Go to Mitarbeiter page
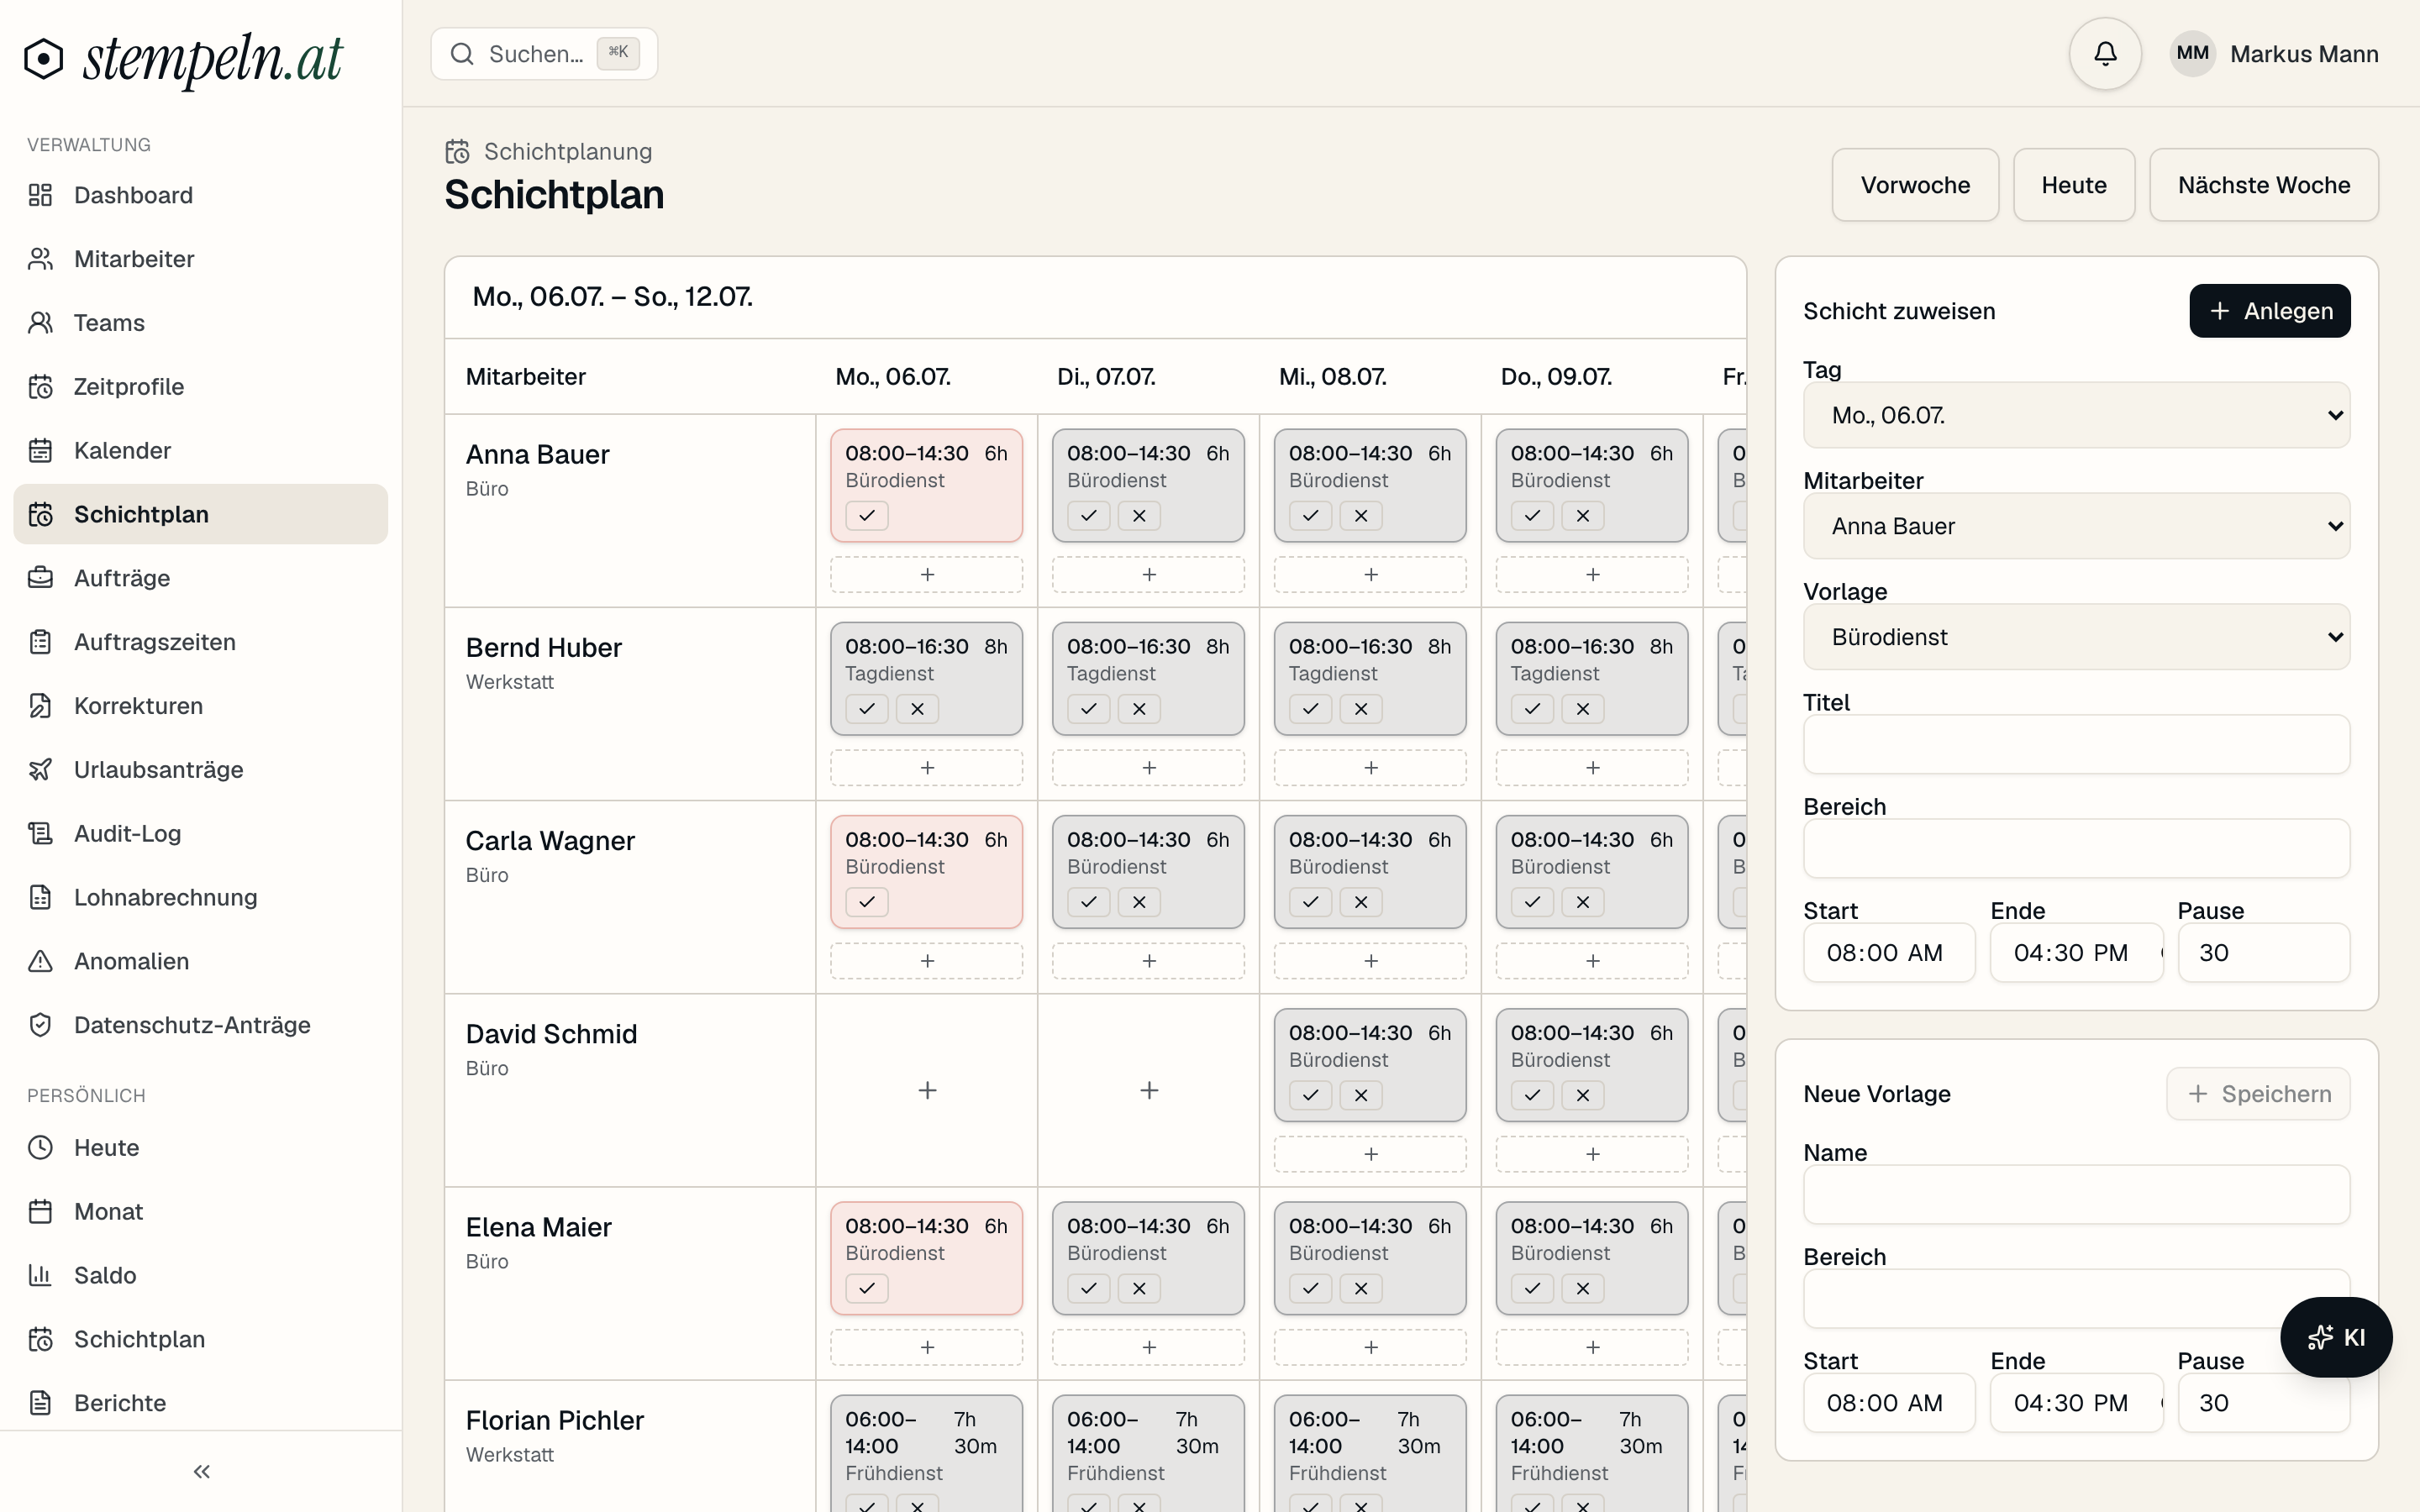Screen dimensions: 2420x1512 [x=200, y=259]
